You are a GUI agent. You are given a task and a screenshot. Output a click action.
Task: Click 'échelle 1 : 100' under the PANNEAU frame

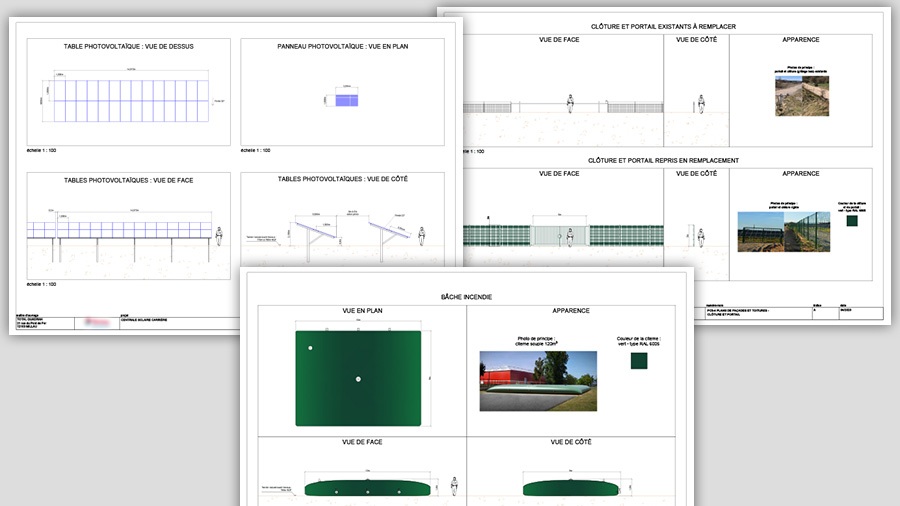click(x=255, y=150)
